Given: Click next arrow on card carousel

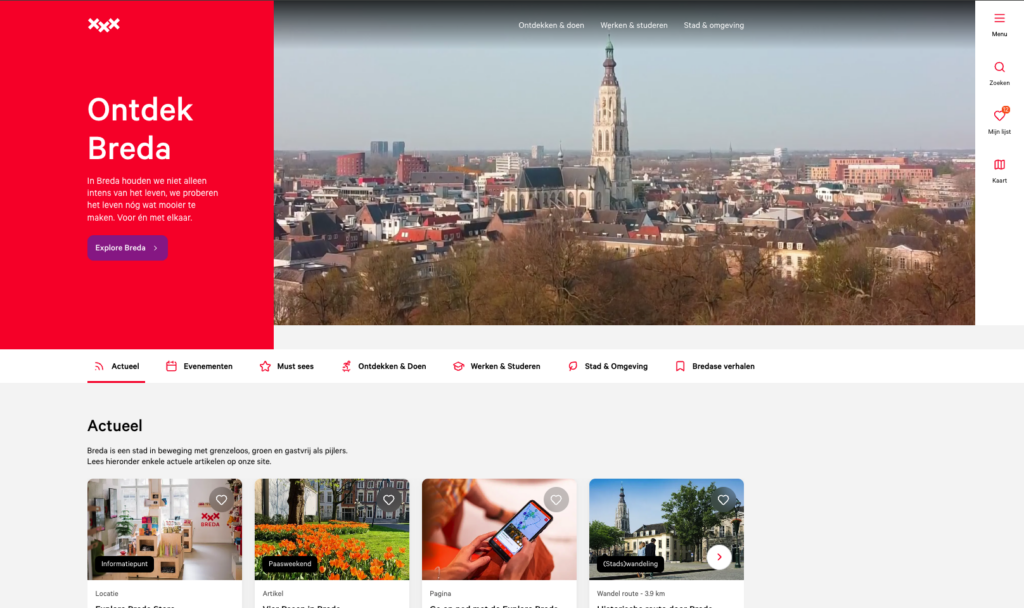Looking at the screenshot, I should [718, 557].
